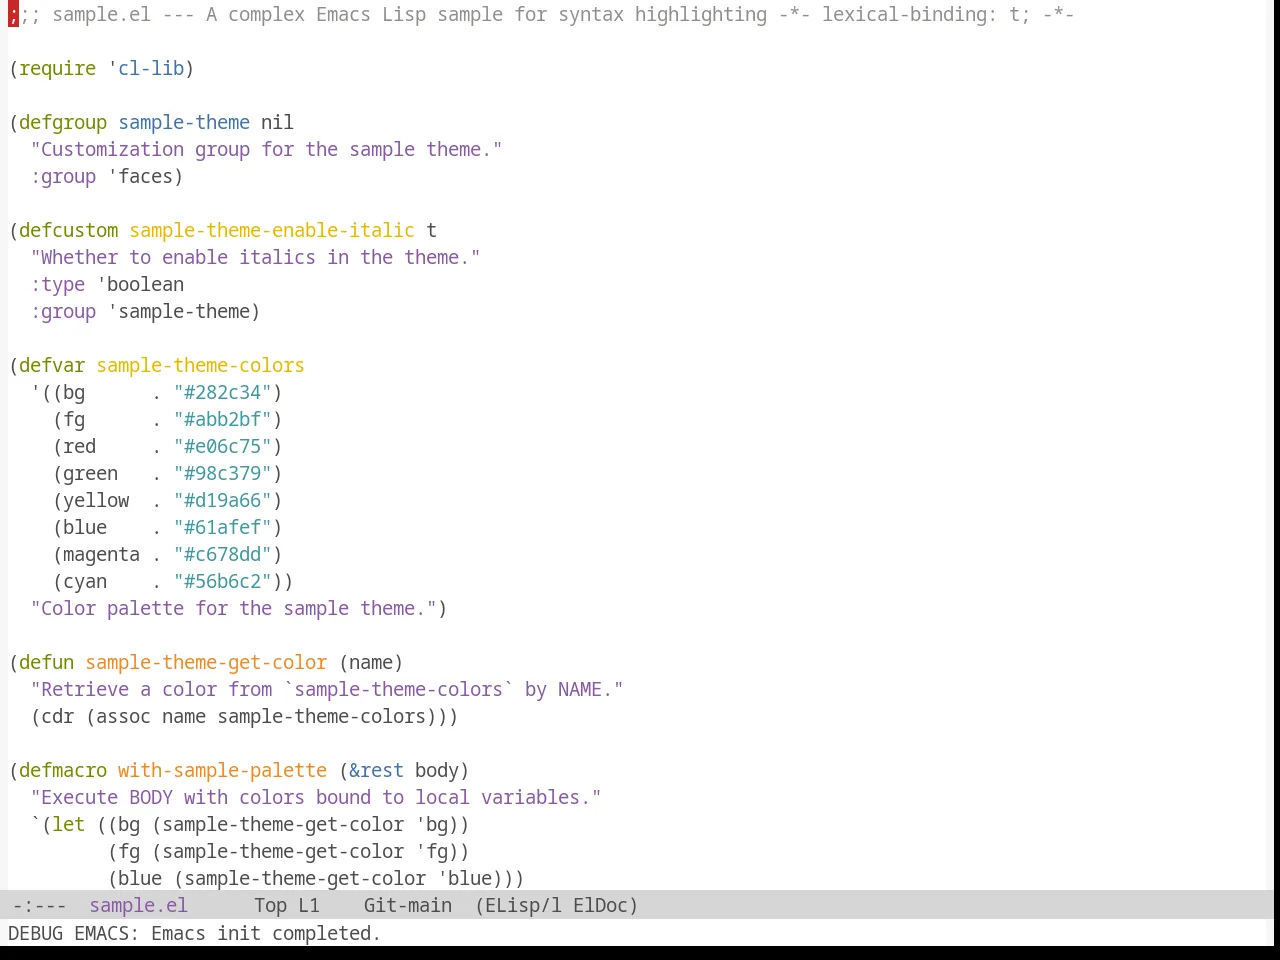Click function name 'sample-theme-get-color' after defun
Image resolution: width=1280 pixels, height=960 pixels.
pyautogui.click(x=206, y=662)
